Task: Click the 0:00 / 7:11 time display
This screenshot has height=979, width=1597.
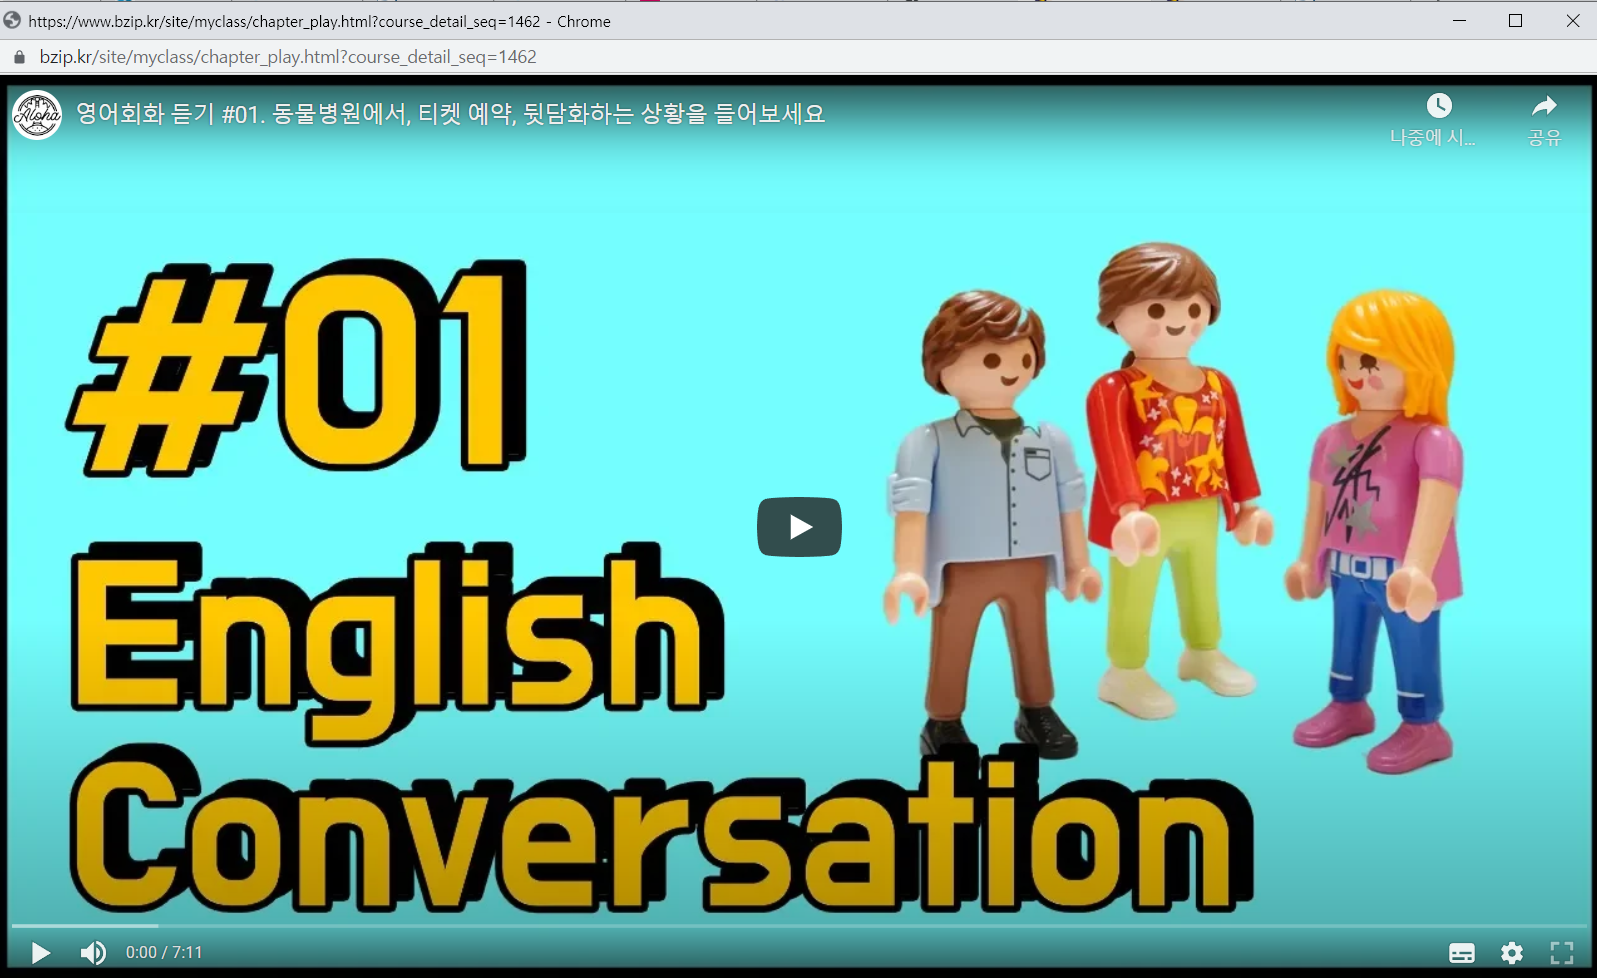Action: click(x=164, y=952)
